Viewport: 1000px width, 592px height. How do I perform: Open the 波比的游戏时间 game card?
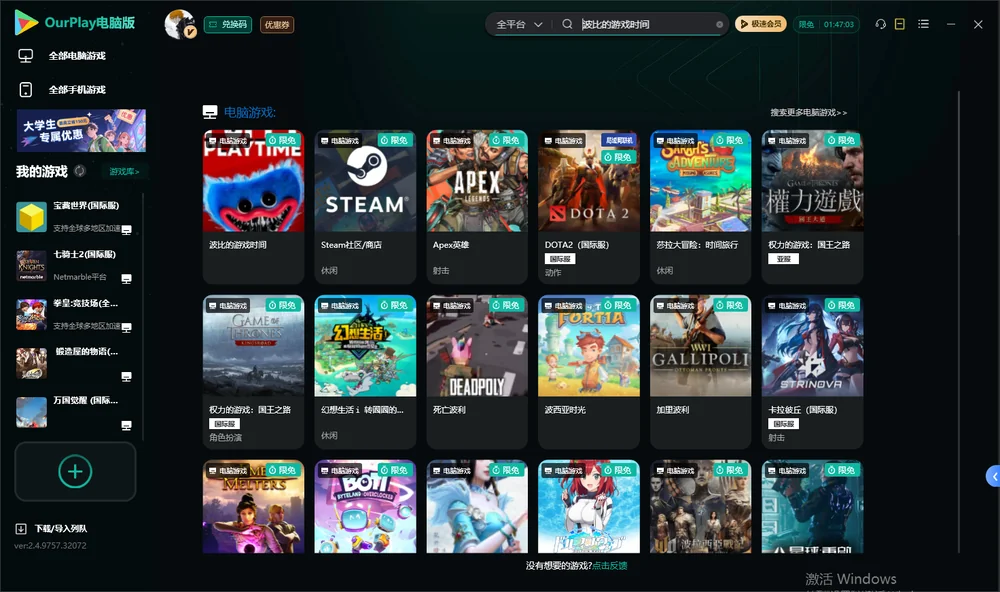tap(253, 207)
